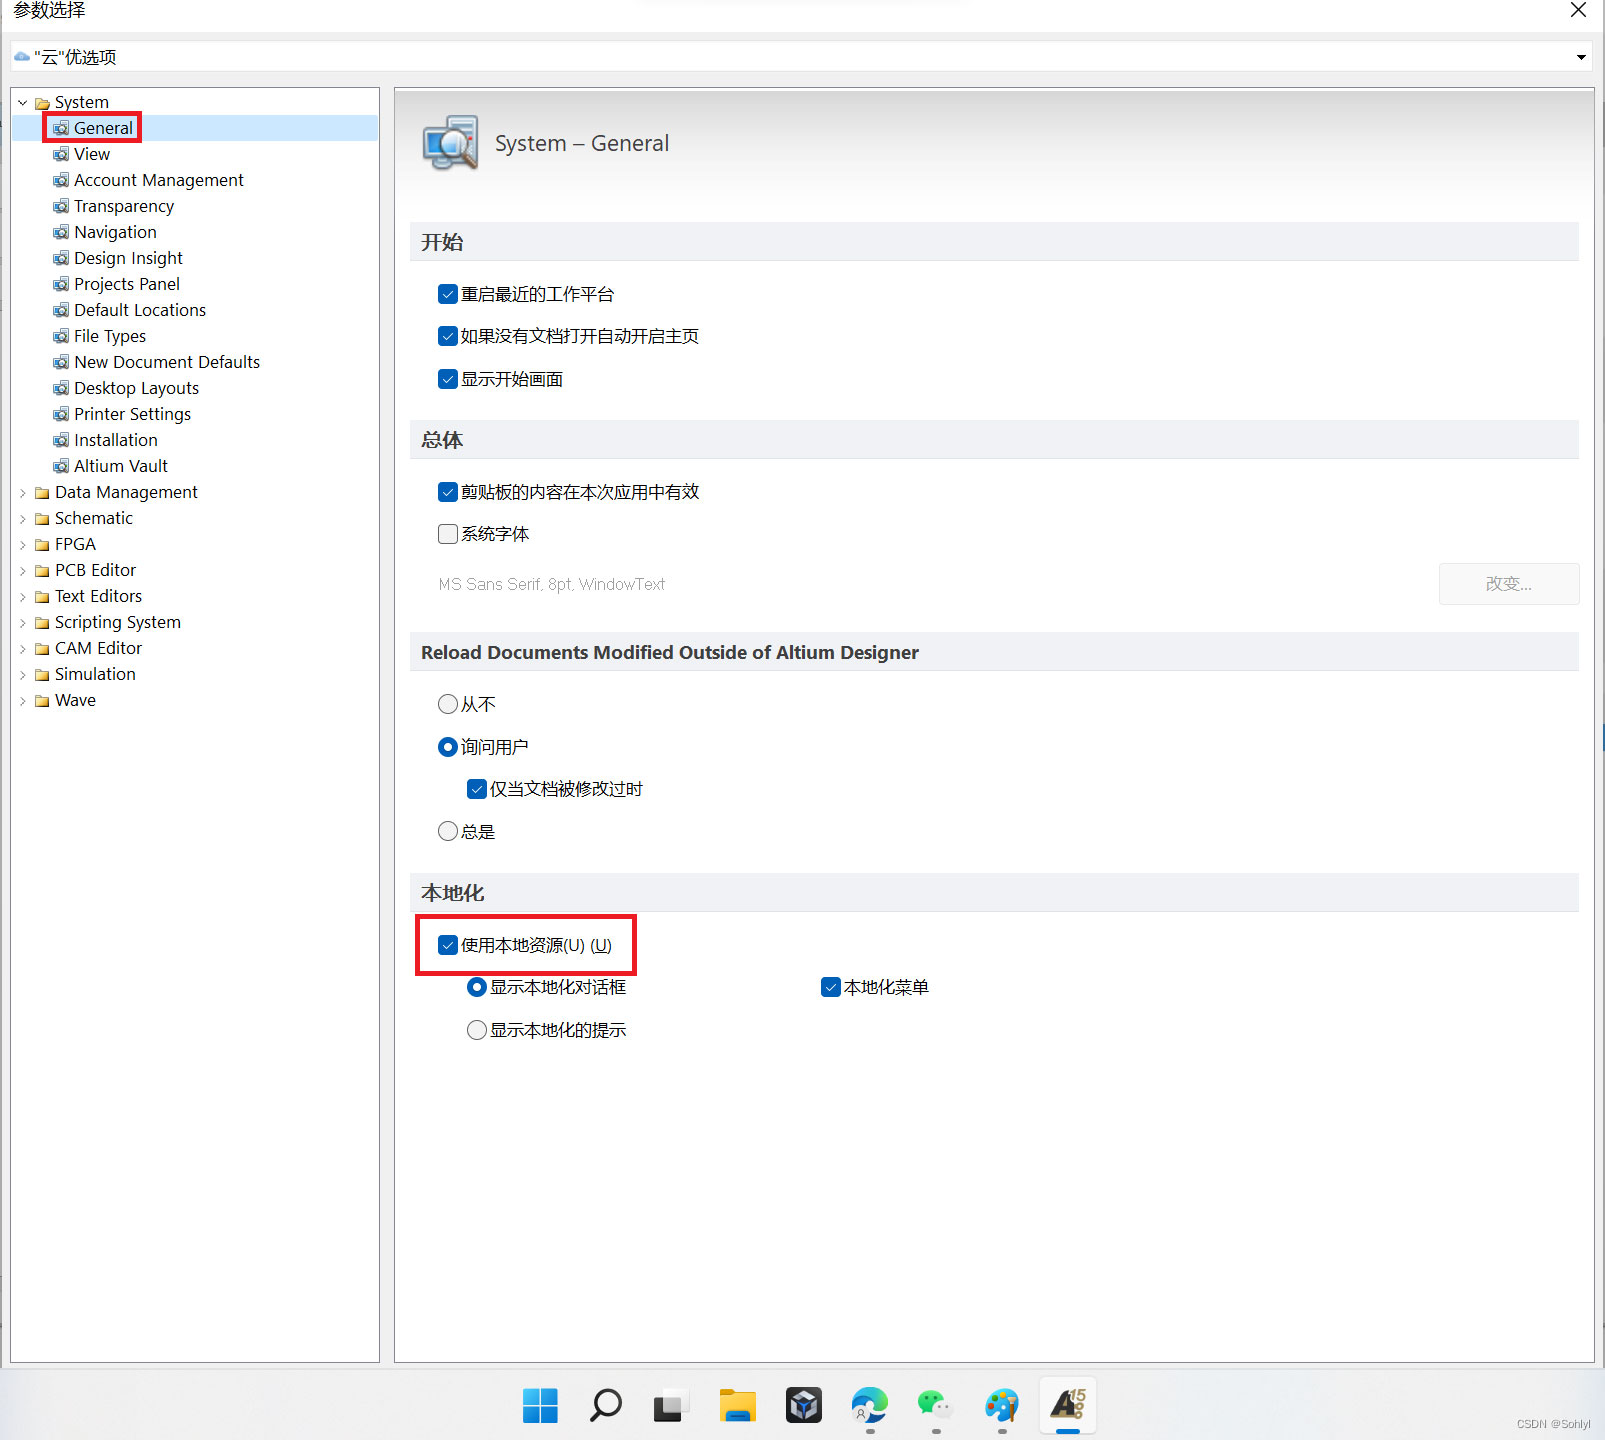Click the Schematic folder icon
Viewport: 1605px width, 1440px height.
point(42,519)
